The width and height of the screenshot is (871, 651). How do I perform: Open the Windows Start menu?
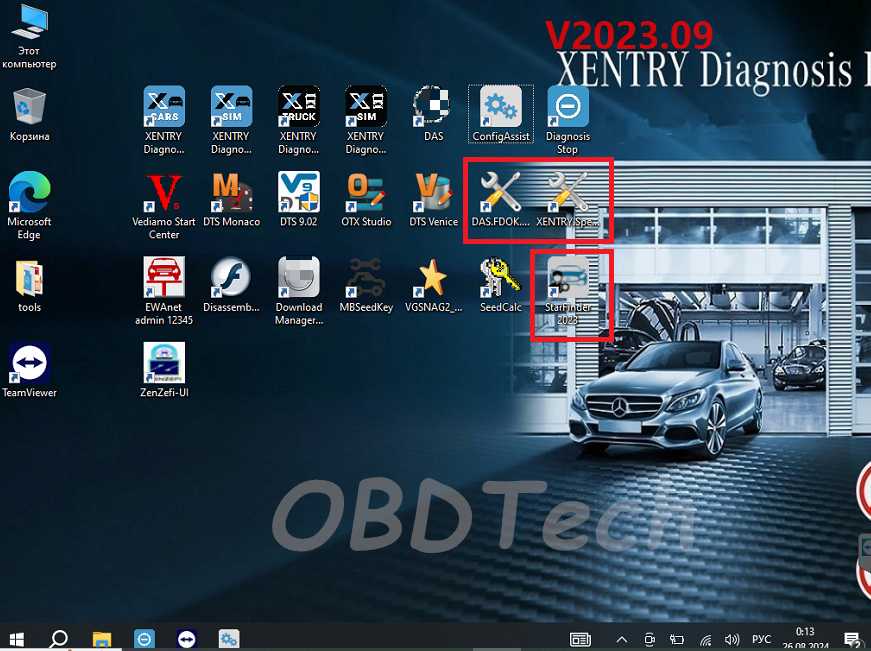(17, 639)
